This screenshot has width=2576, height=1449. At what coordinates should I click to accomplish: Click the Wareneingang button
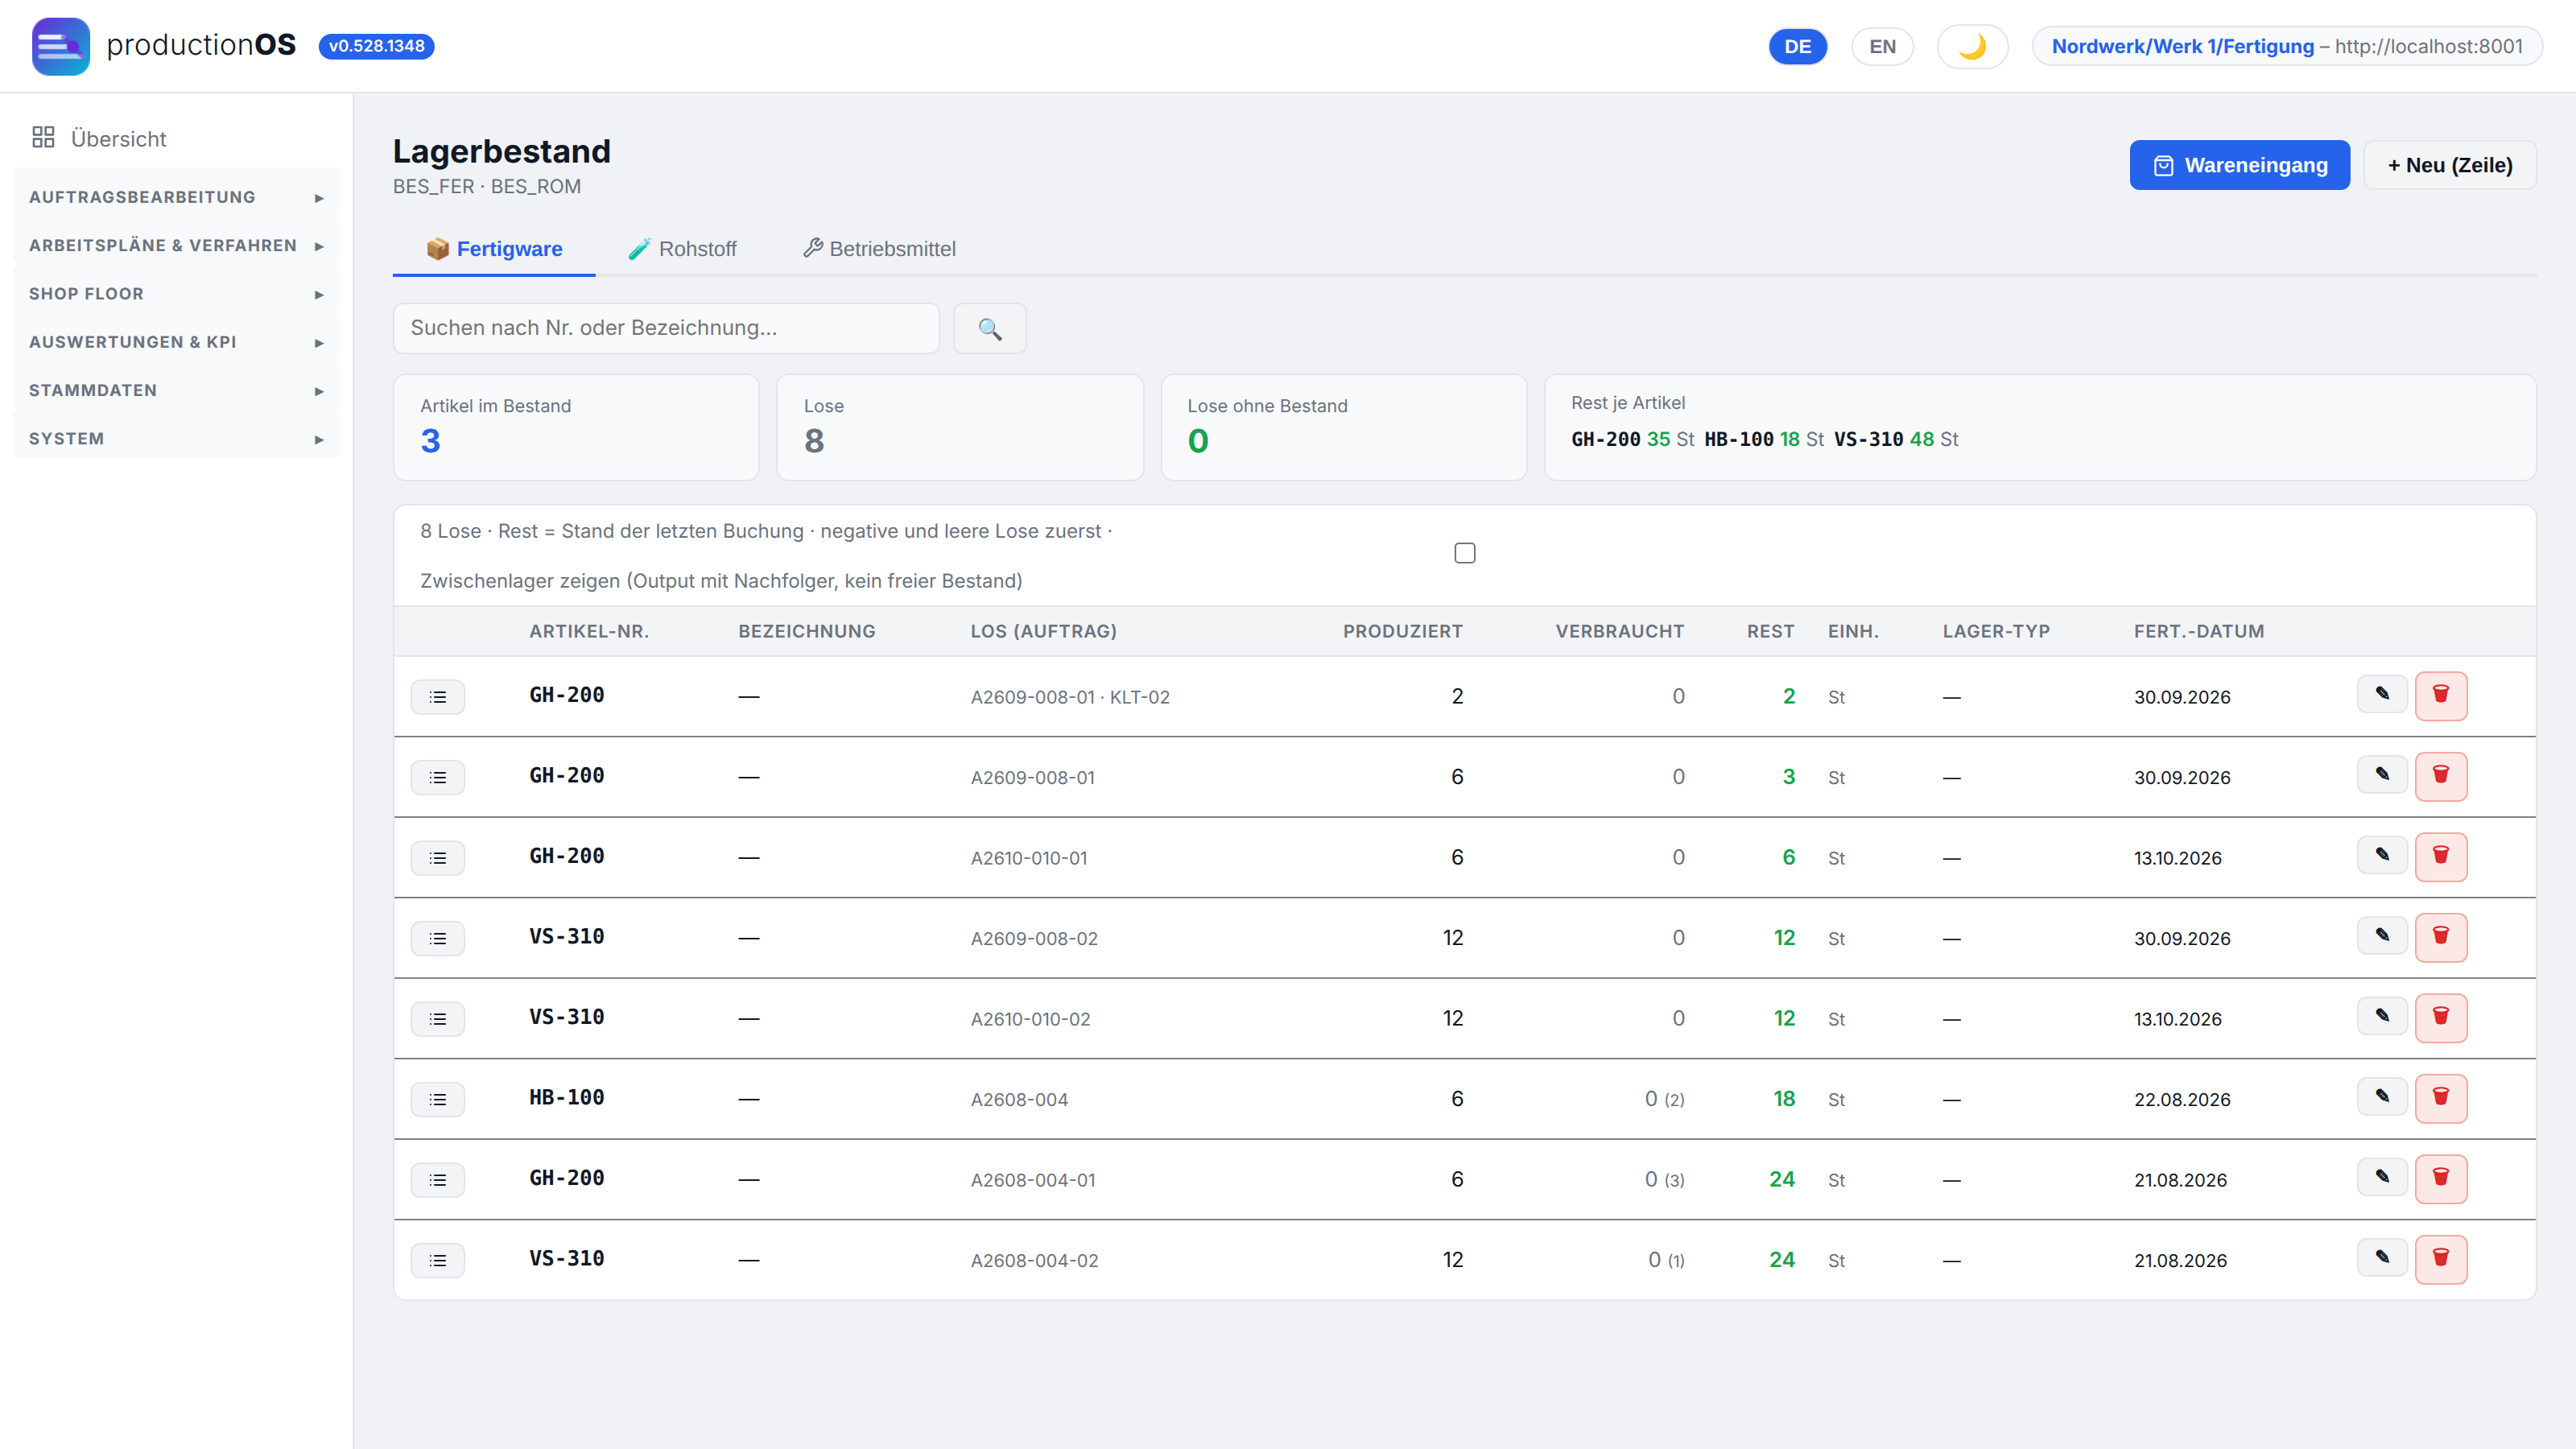coord(2239,165)
